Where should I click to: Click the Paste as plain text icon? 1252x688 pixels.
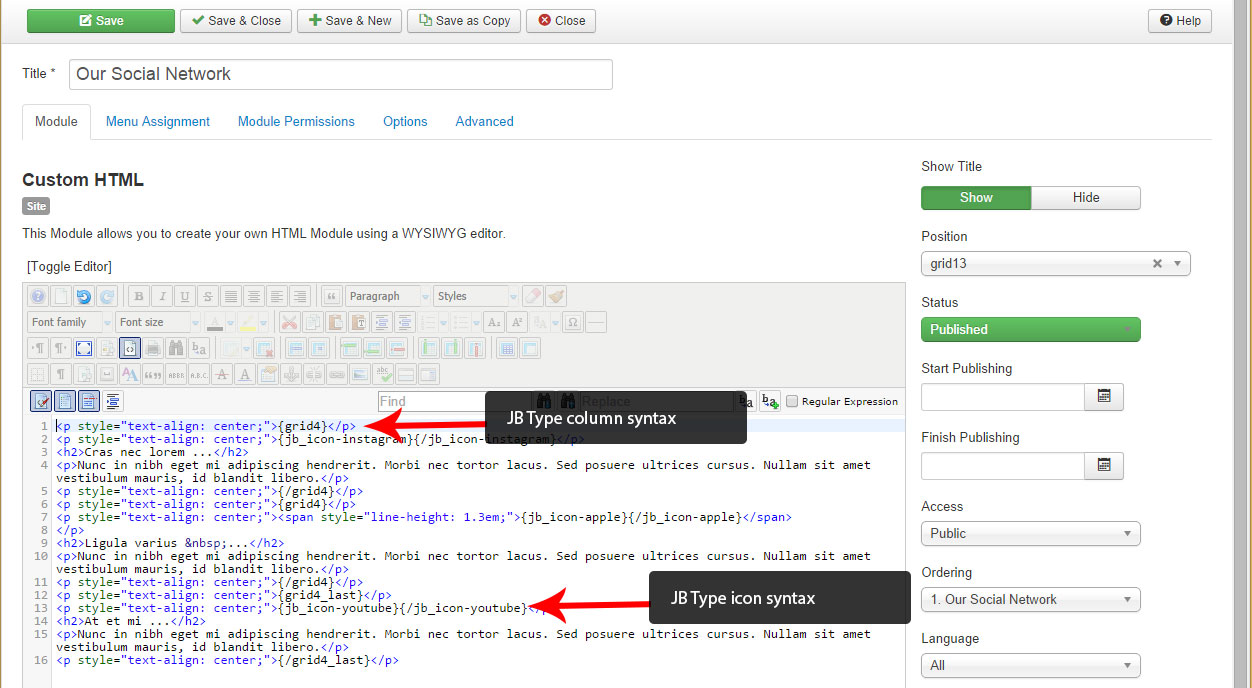(x=359, y=322)
